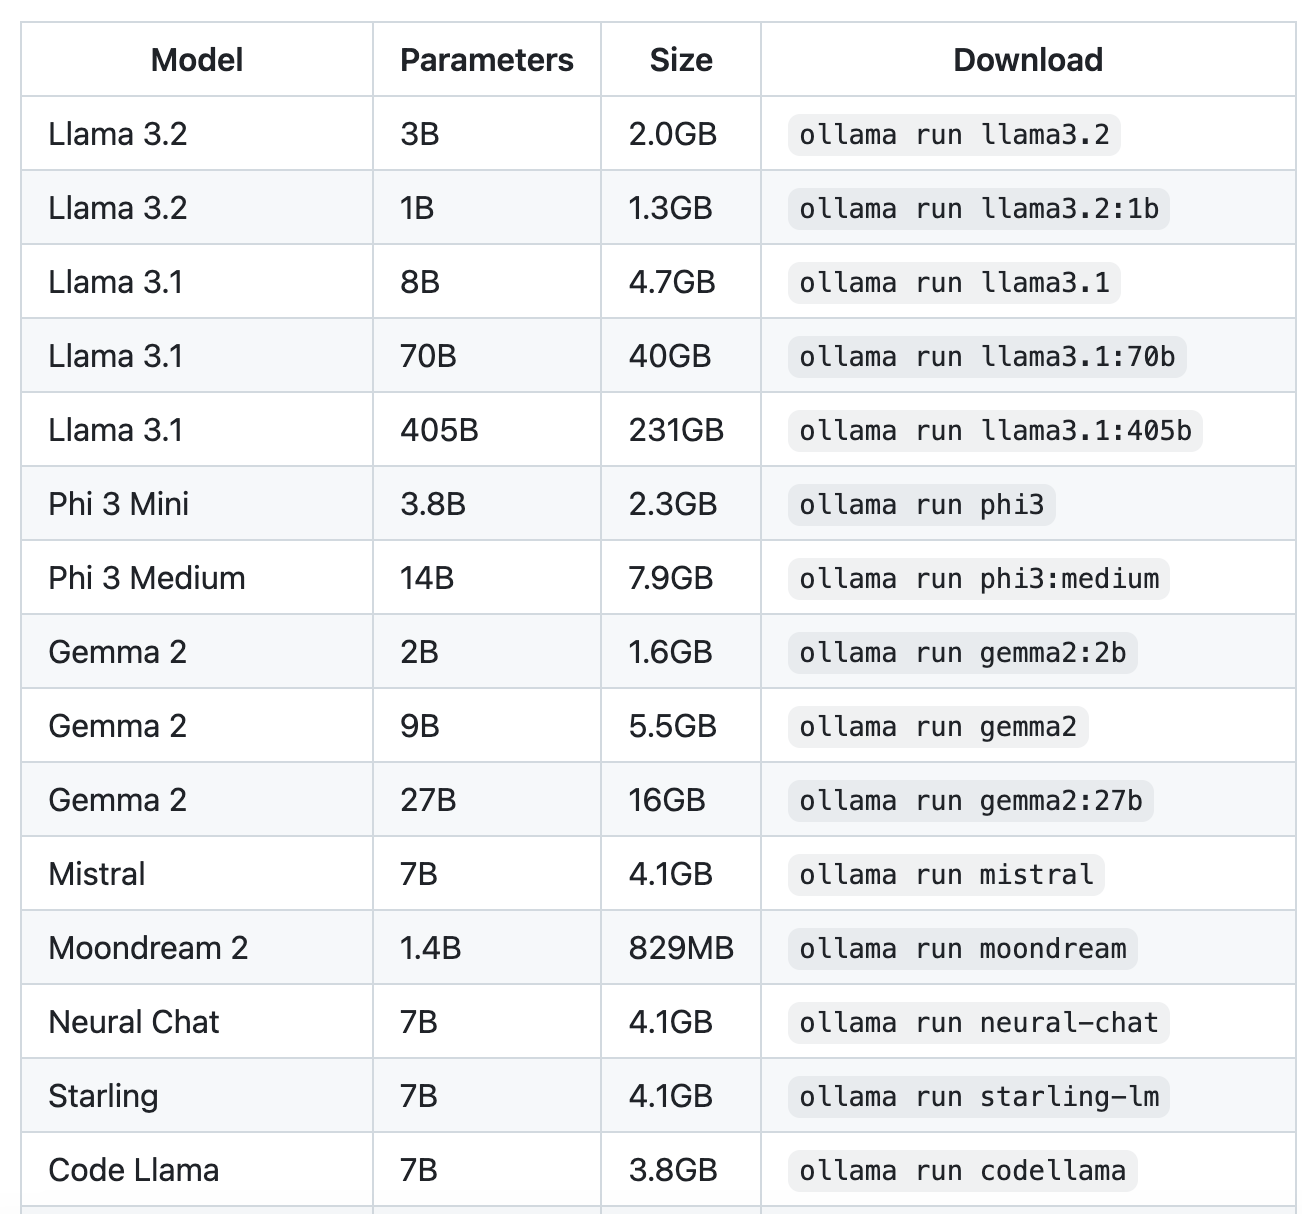The height and width of the screenshot is (1214, 1302).
Task: Select the 'ollama run starling-lm' command
Action: coord(978,1097)
